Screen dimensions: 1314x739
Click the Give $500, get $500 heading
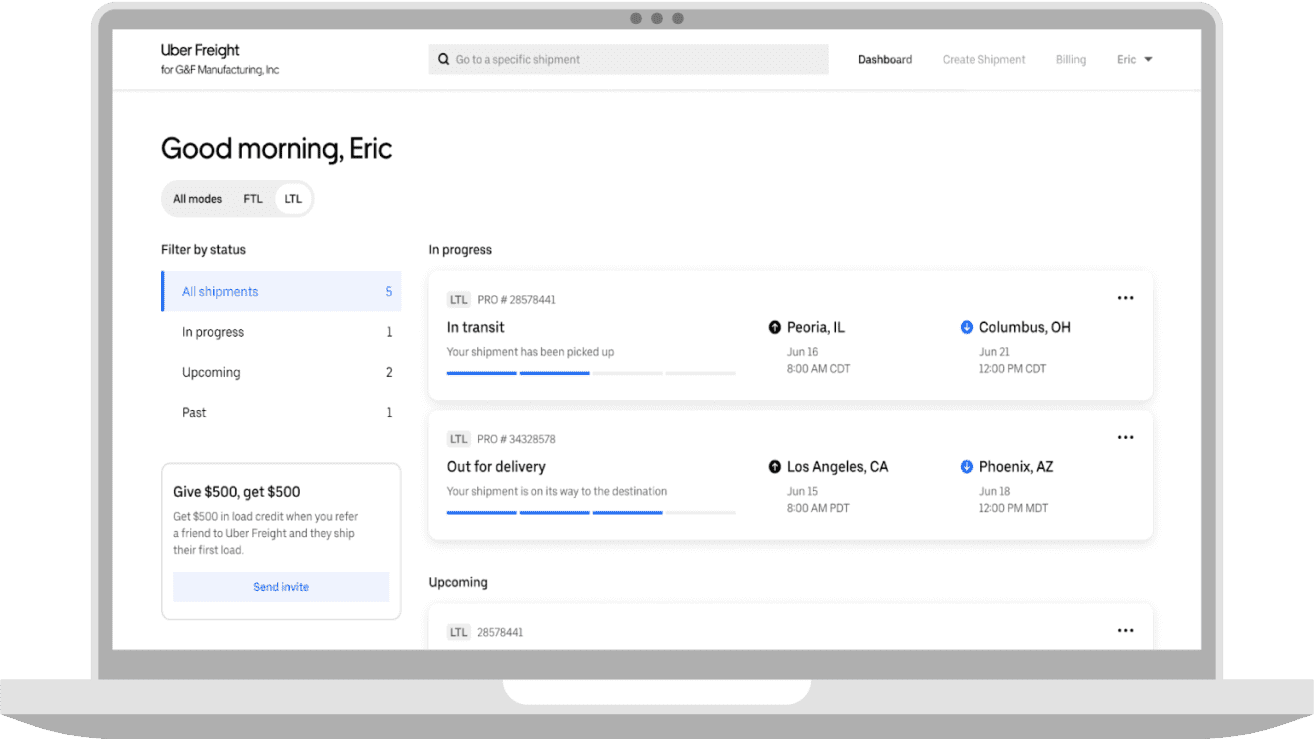point(237,492)
